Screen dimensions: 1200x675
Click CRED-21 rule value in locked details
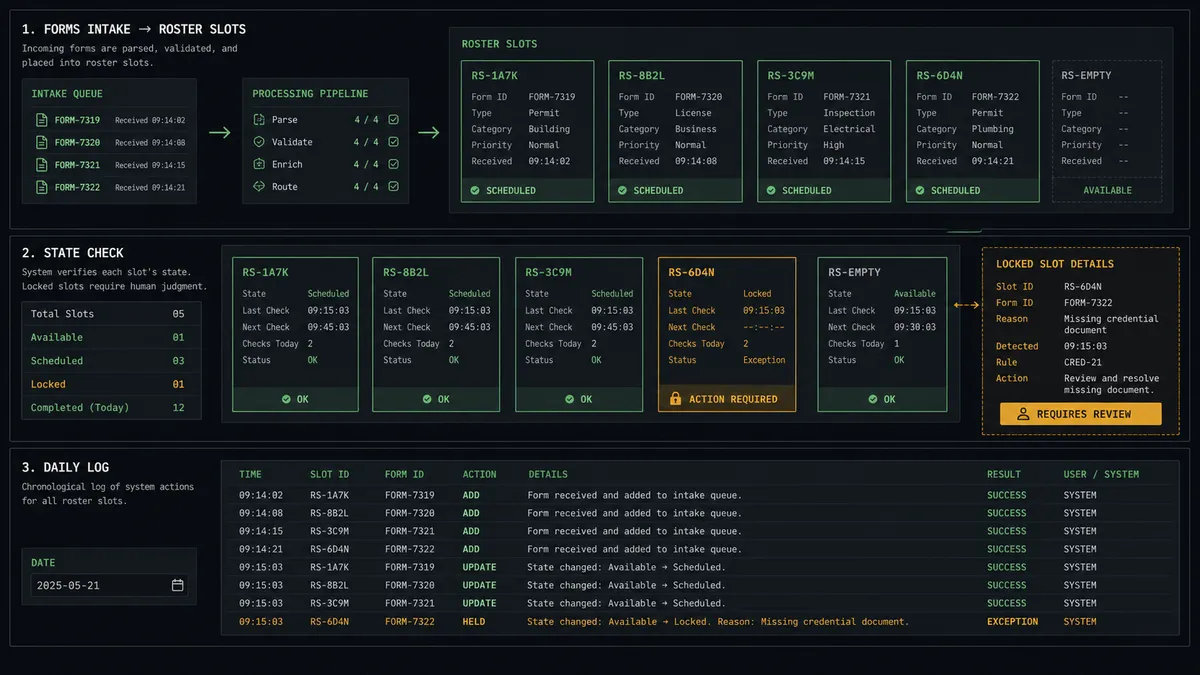tap(1084, 362)
